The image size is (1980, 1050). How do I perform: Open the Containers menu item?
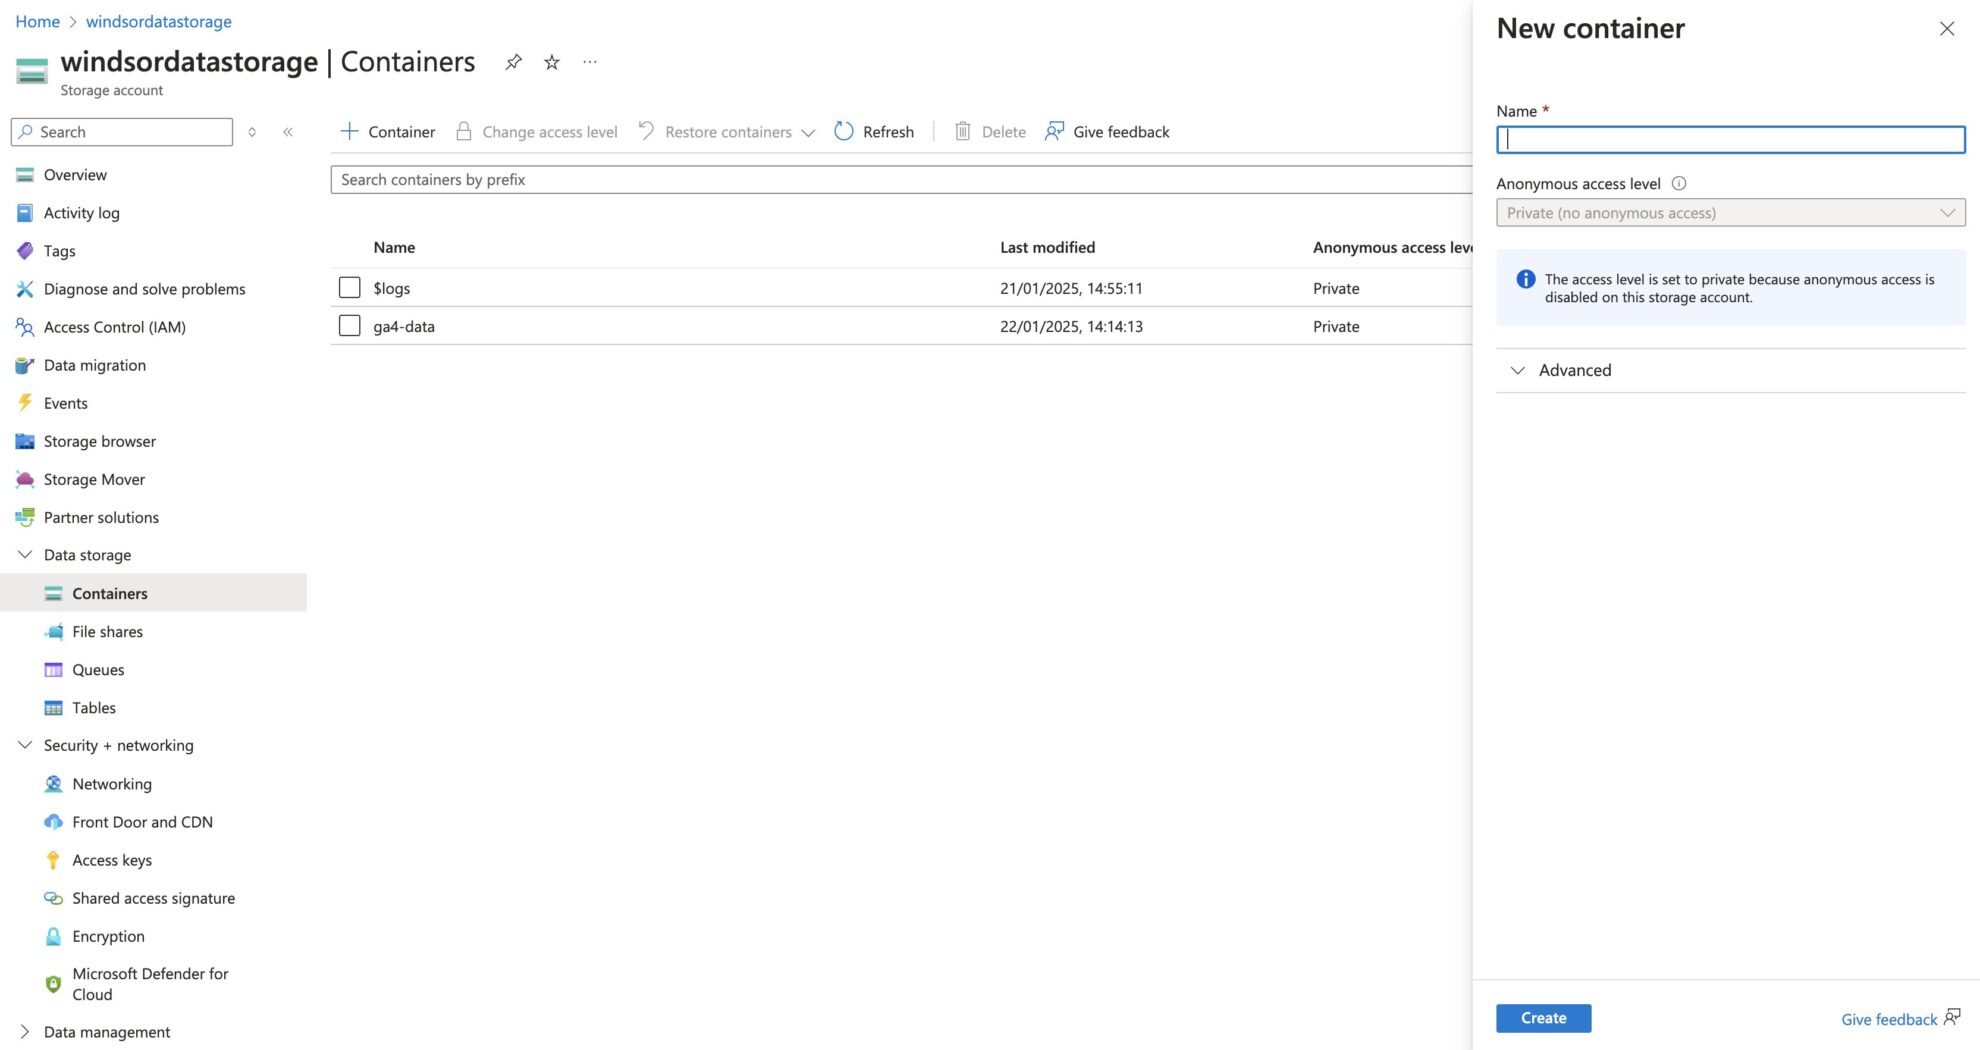click(x=153, y=593)
